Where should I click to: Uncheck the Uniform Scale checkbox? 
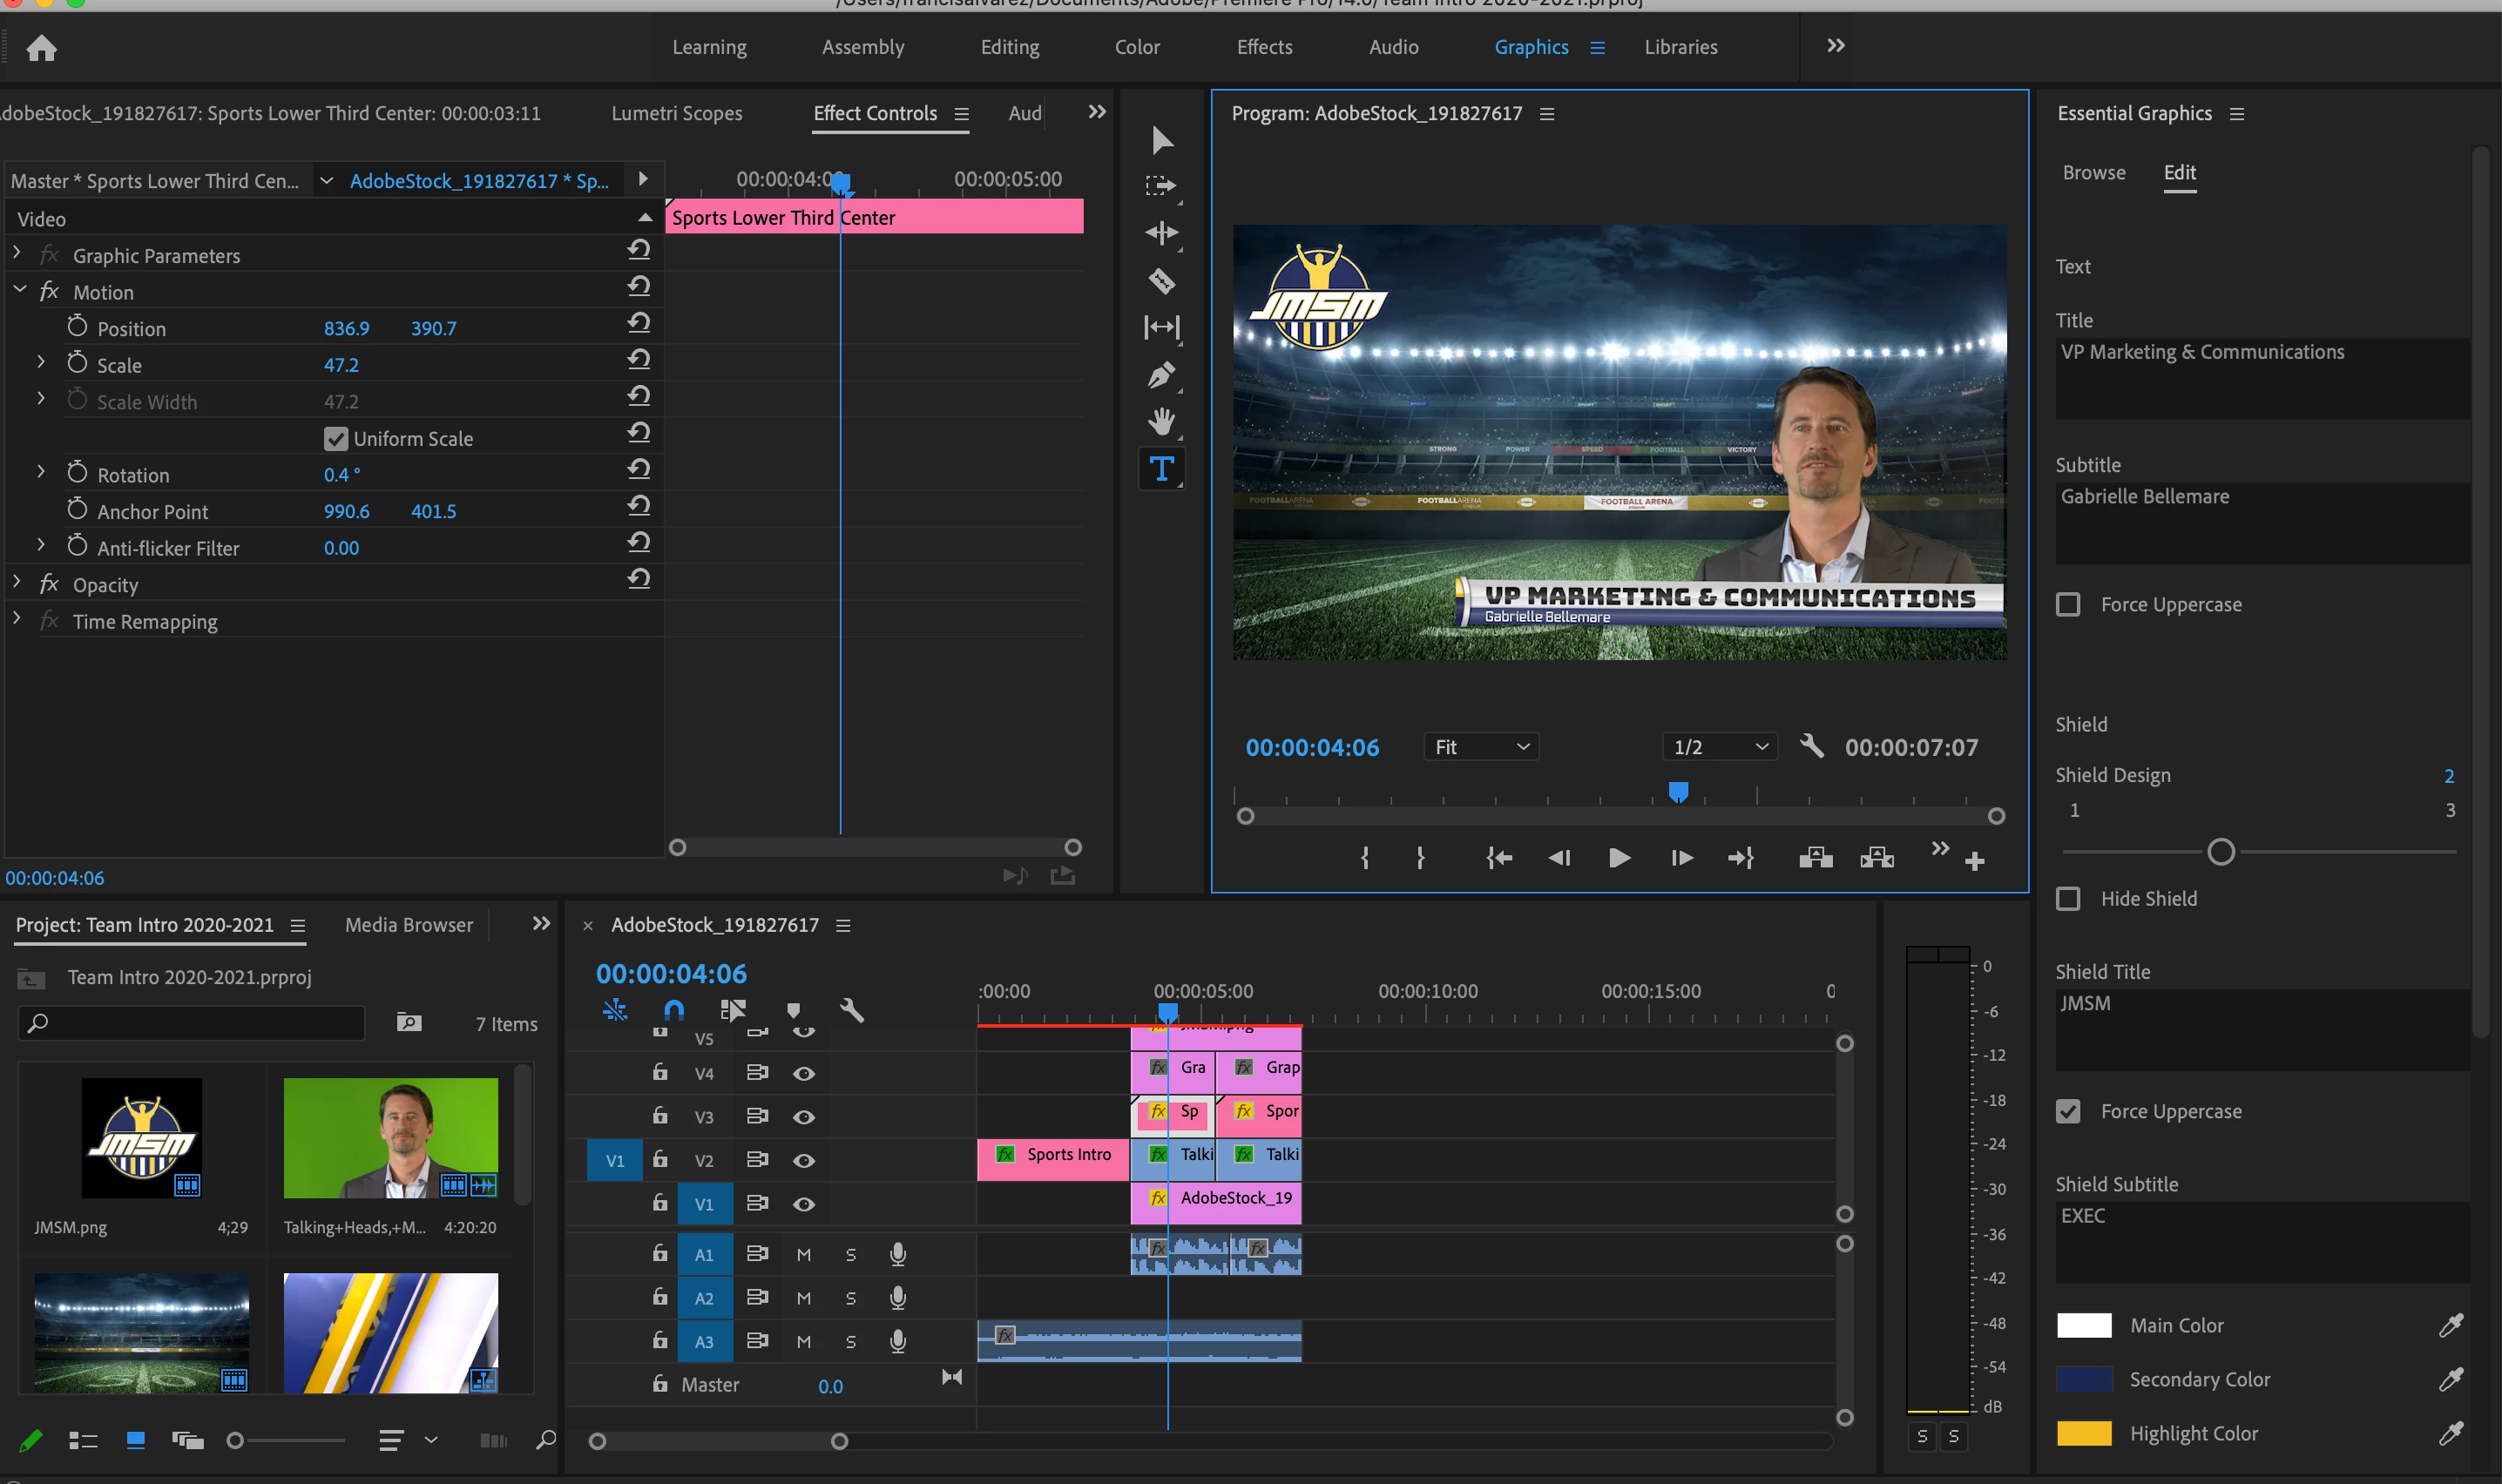click(x=336, y=439)
